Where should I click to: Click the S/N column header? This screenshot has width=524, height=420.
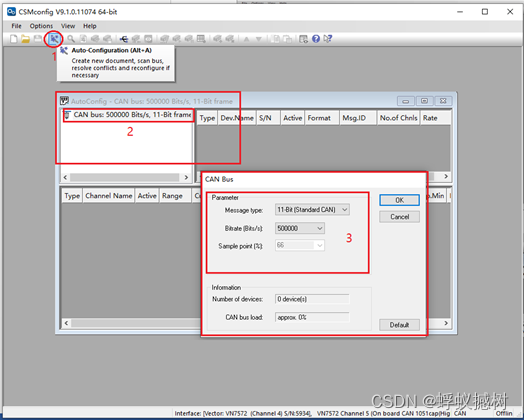(268, 118)
